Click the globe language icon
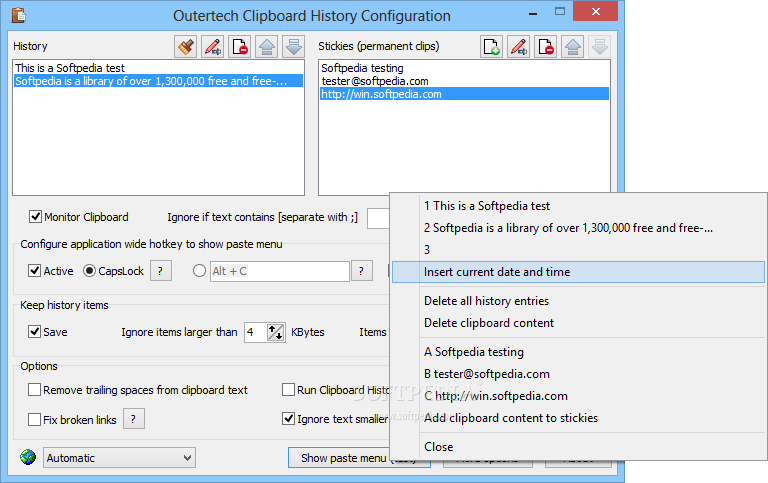This screenshot has width=768, height=483. pyautogui.click(x=28, y=457)
